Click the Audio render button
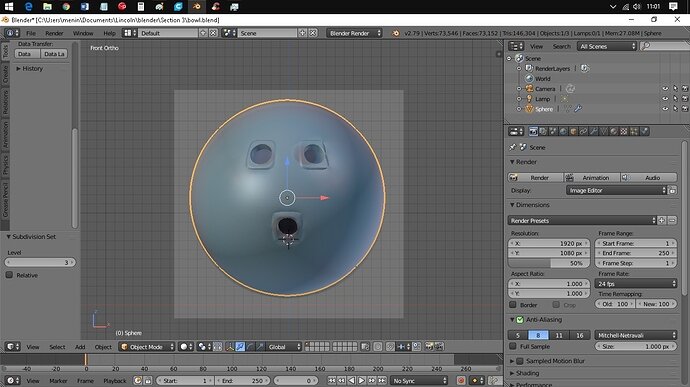690x387 pixels. (x=649, y=177)
